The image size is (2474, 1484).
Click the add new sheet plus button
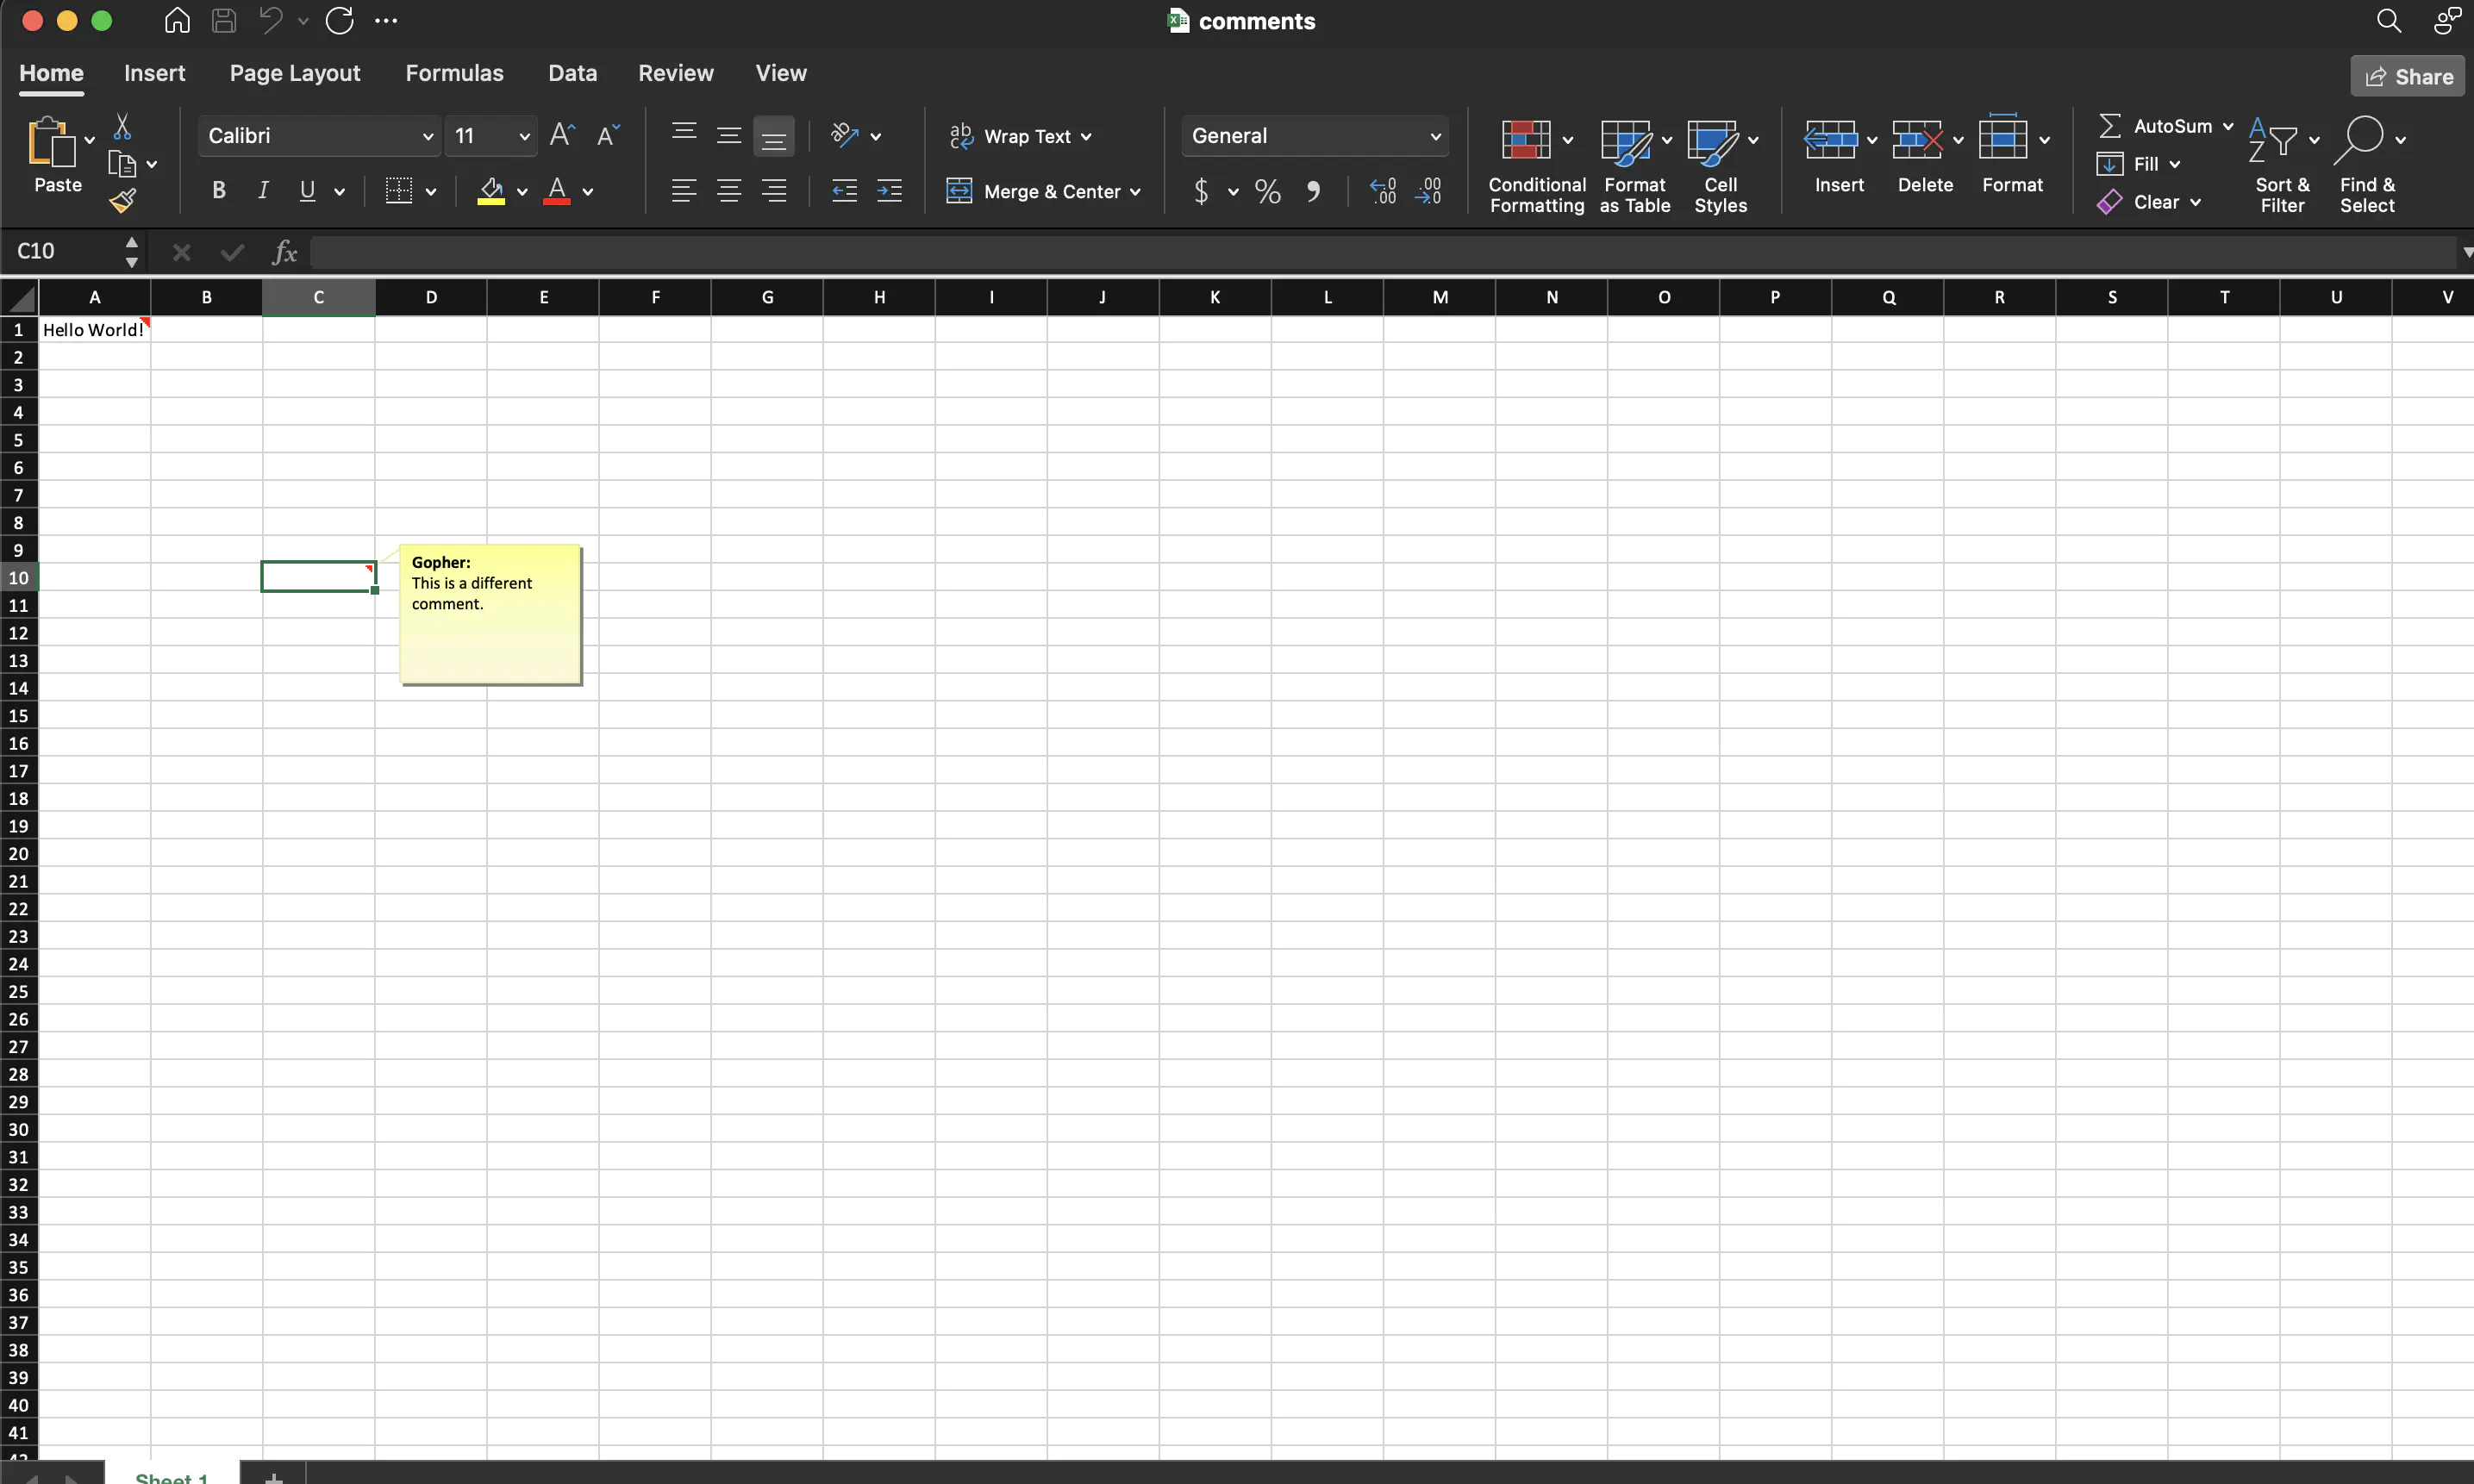pos(273,1479)
